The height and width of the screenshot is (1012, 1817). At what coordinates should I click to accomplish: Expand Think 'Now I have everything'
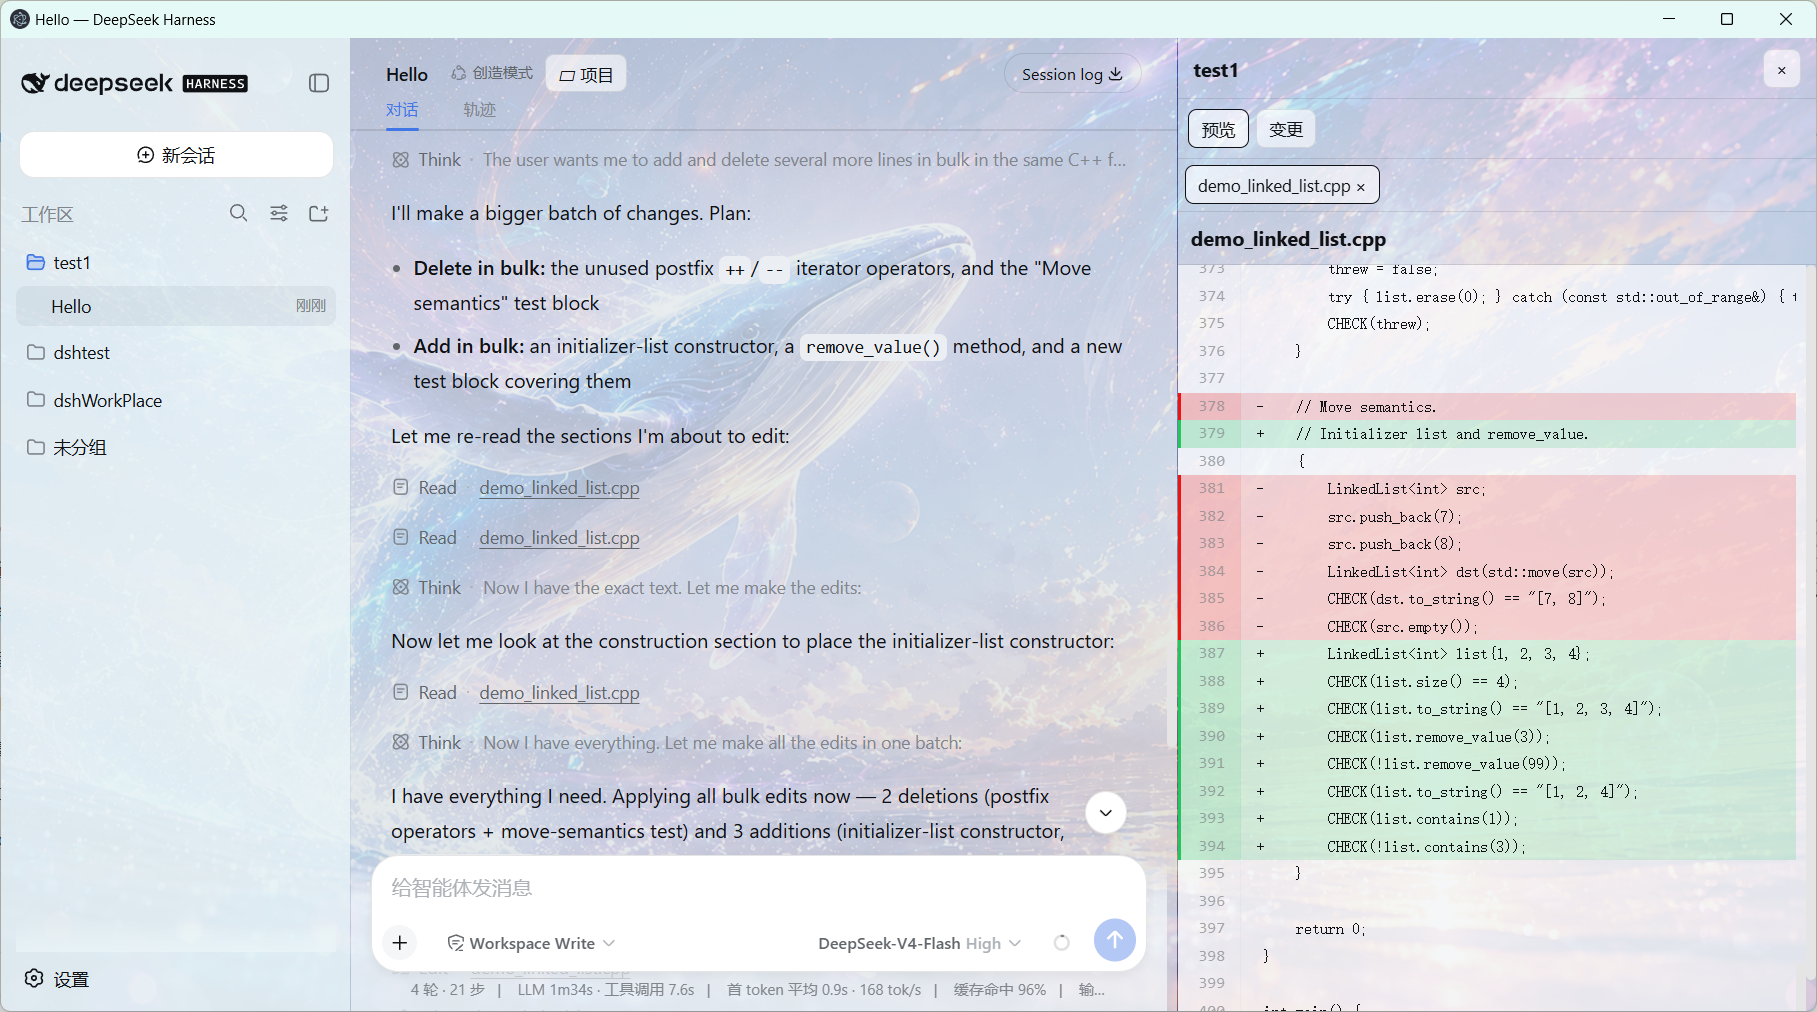tap(677, 743)
